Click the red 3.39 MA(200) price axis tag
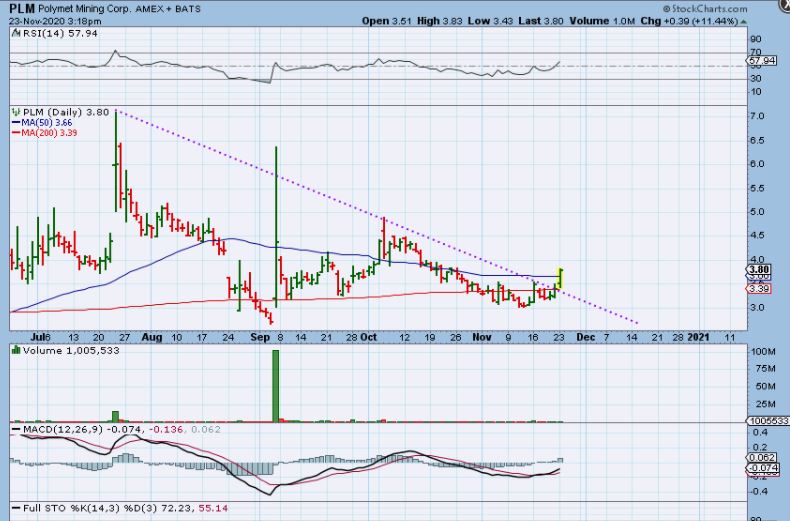790x521 pixels. [759, 289]
